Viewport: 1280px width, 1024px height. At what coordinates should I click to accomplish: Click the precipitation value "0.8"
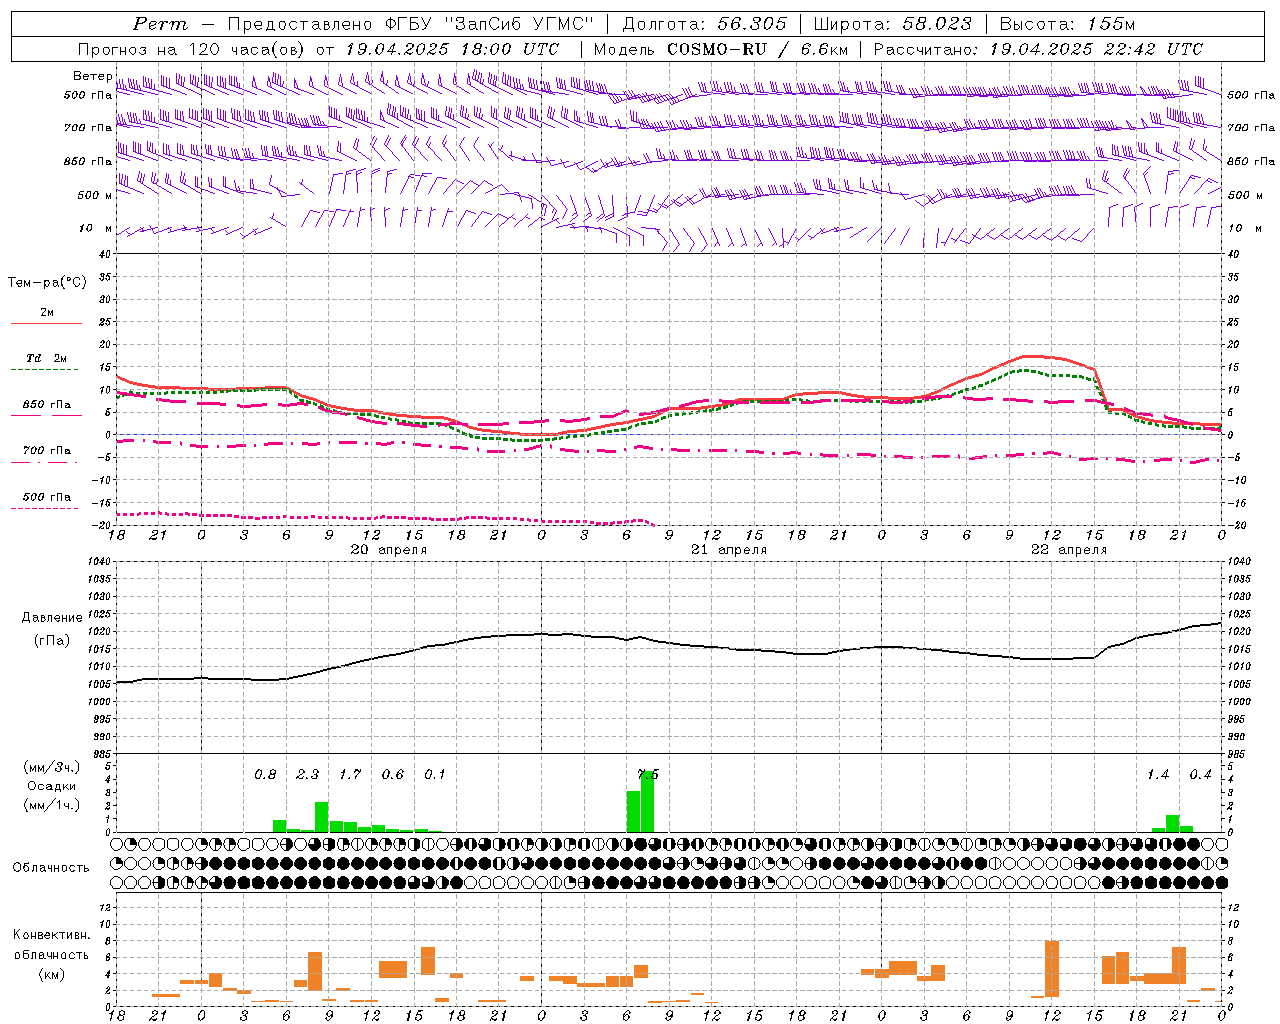pyautogui.click(x=265, y=775)
